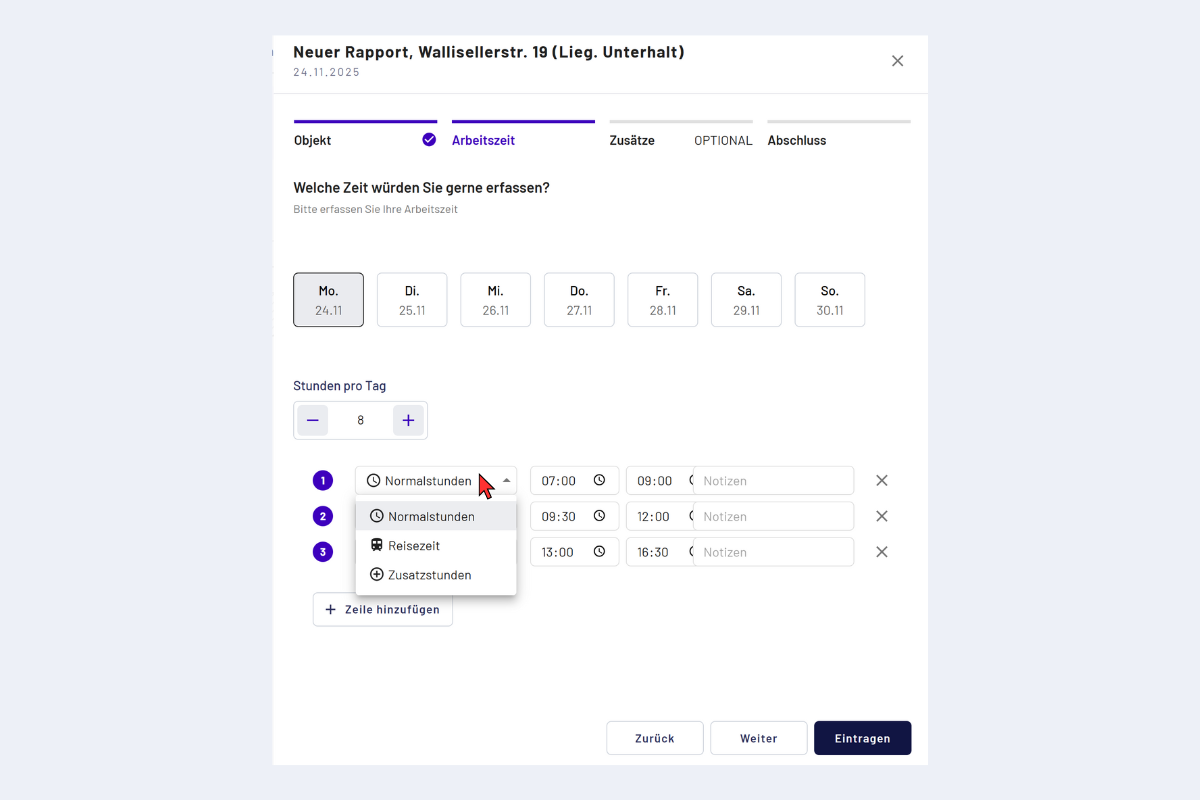The image size is (1200, 800).
Task: Click the Eintragen button
Action: pos(862,738)
